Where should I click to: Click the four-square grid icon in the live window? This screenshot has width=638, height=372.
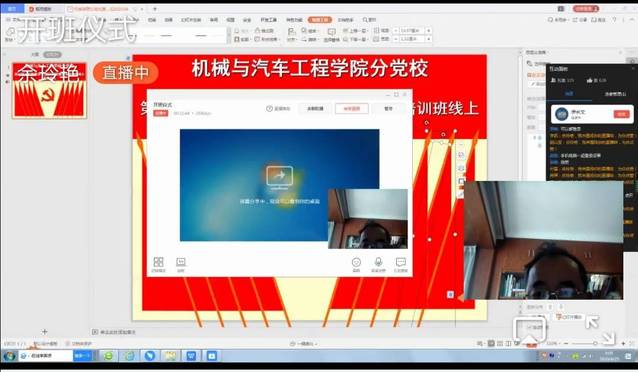(158, 262)
